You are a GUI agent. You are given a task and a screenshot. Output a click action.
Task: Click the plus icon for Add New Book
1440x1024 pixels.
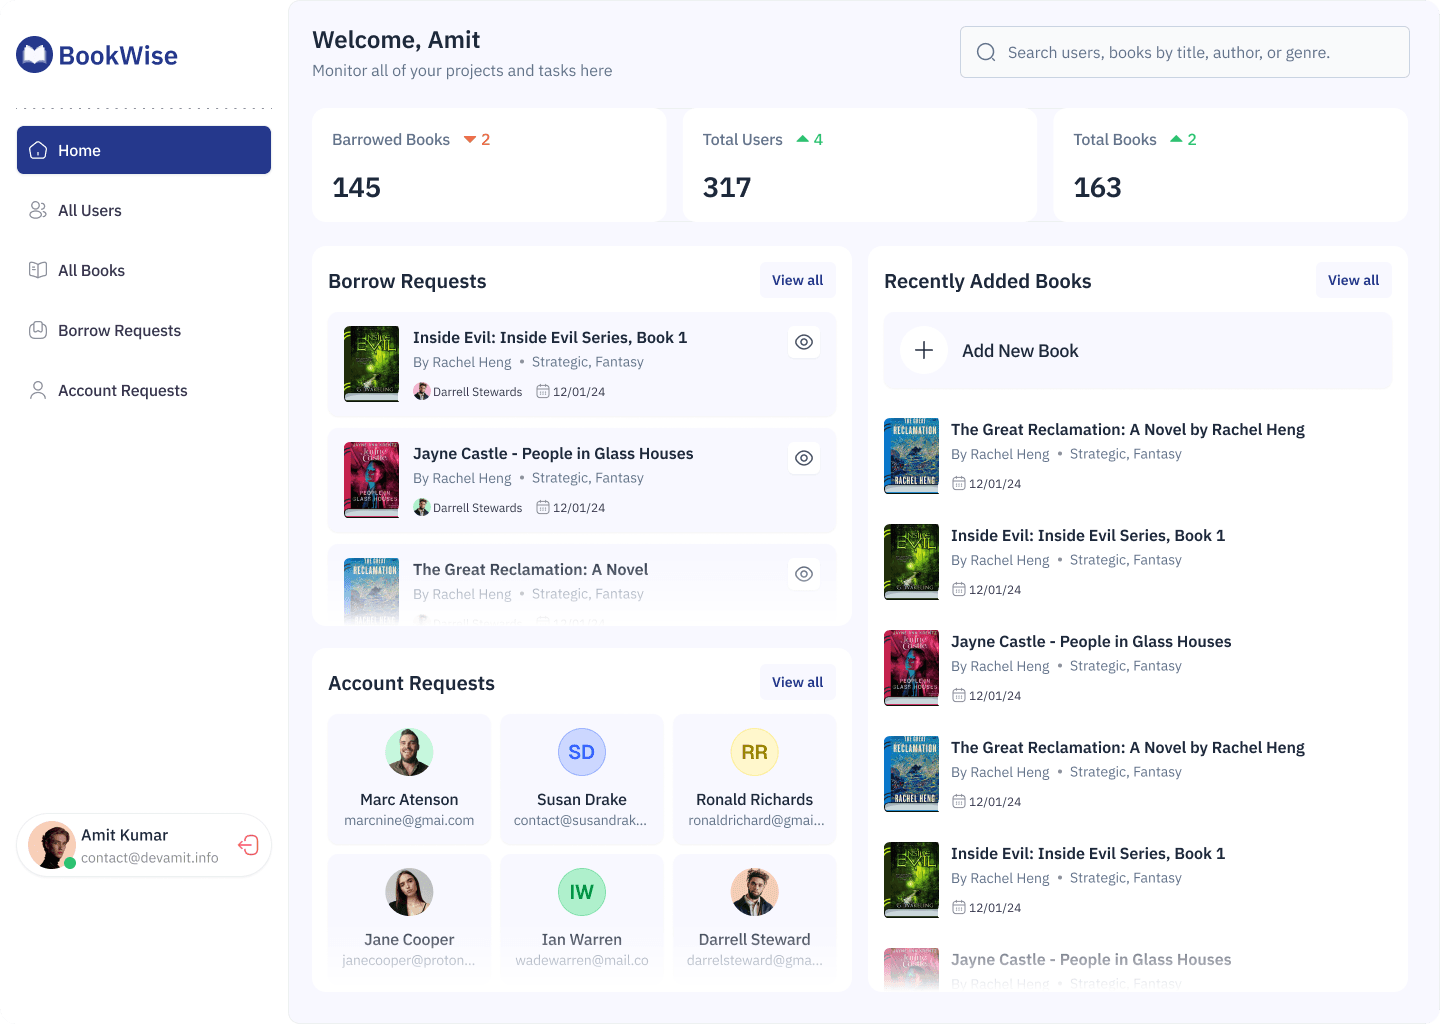924,351
